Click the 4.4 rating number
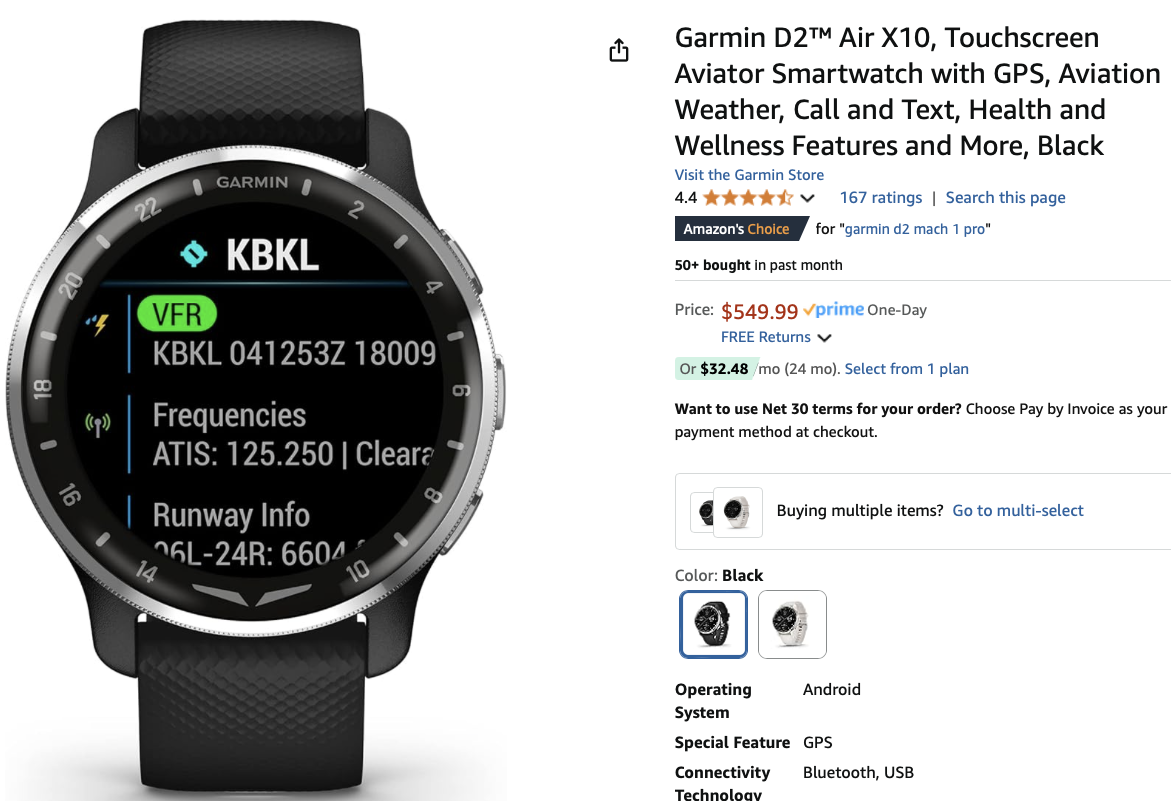The image size is (1171, 801). click(686, 198)
